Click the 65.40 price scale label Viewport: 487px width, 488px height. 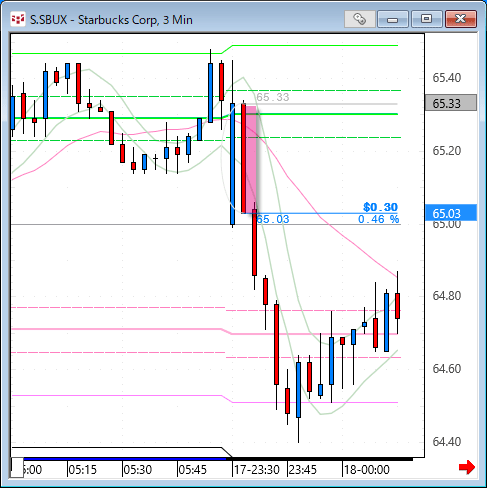pyautogui.click(x=447, y=78)
